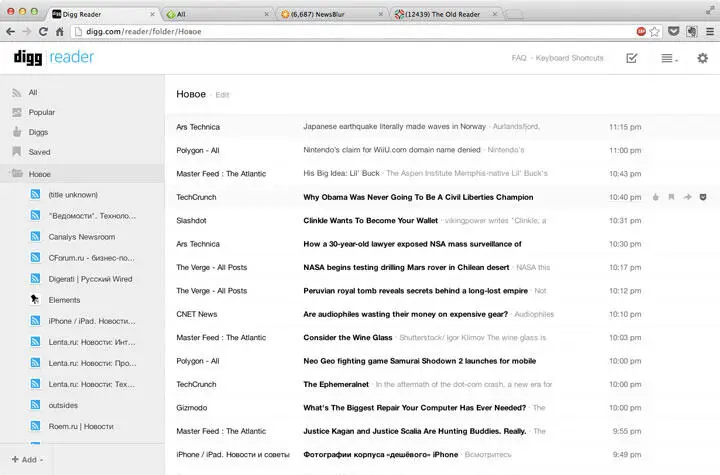
Task: Click the Keyboard Shortcuts link
Action: pos(569,58)
